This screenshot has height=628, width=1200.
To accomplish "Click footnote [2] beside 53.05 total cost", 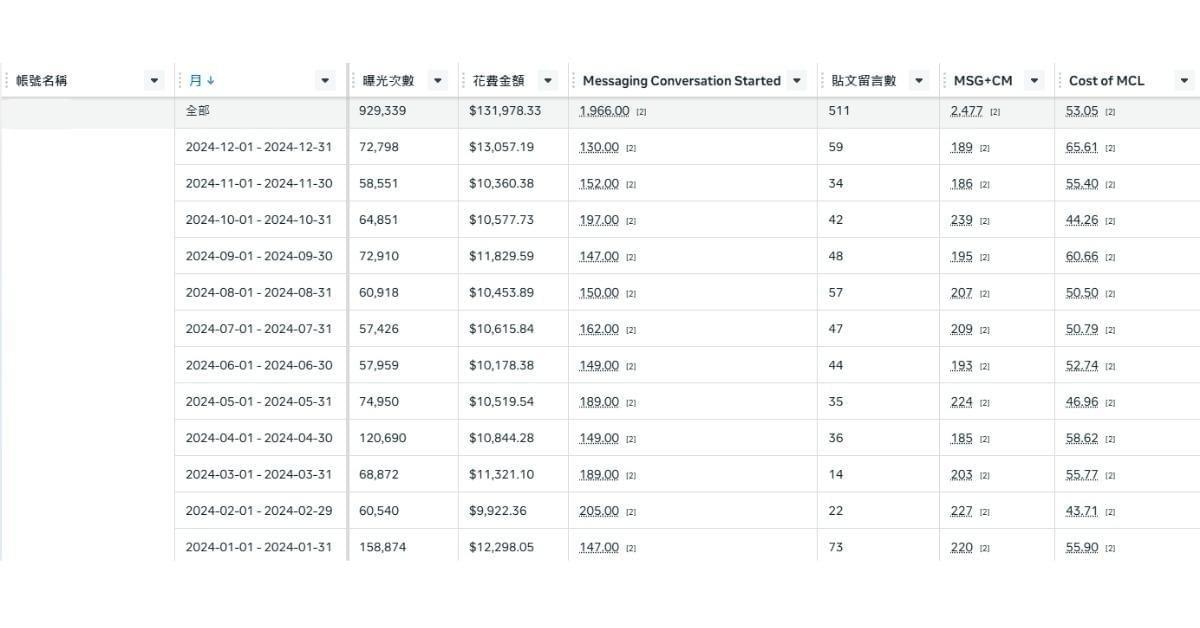I will coord(1110,112).
